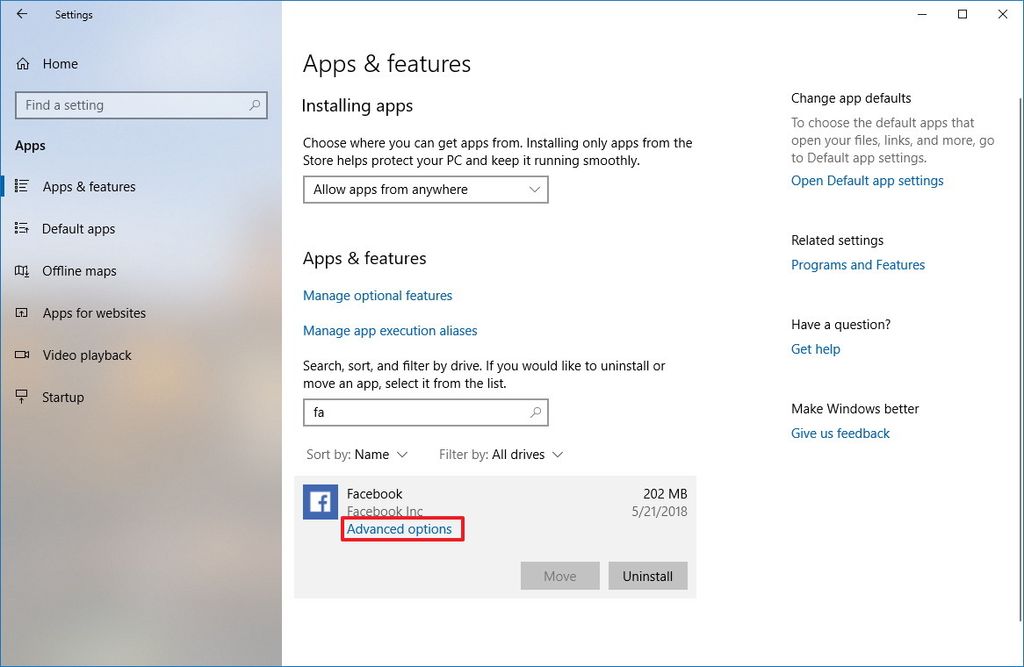Select the Default apps sidebar icon
This screenshot has width=1024, height=667.
click(x=21, y=228)
